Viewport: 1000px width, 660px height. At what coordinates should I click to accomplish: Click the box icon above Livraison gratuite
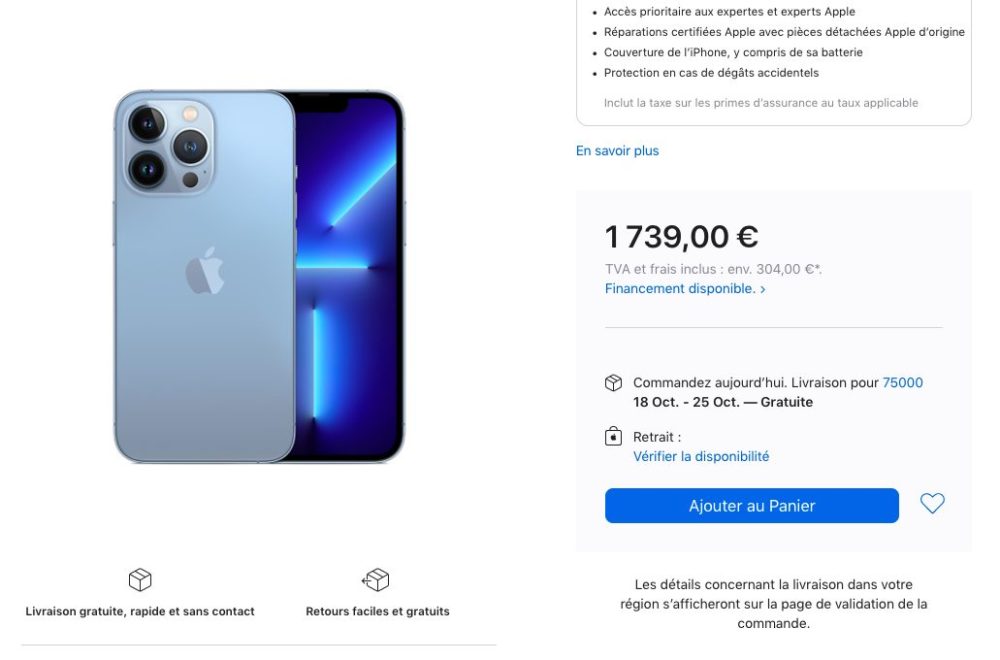140,580
